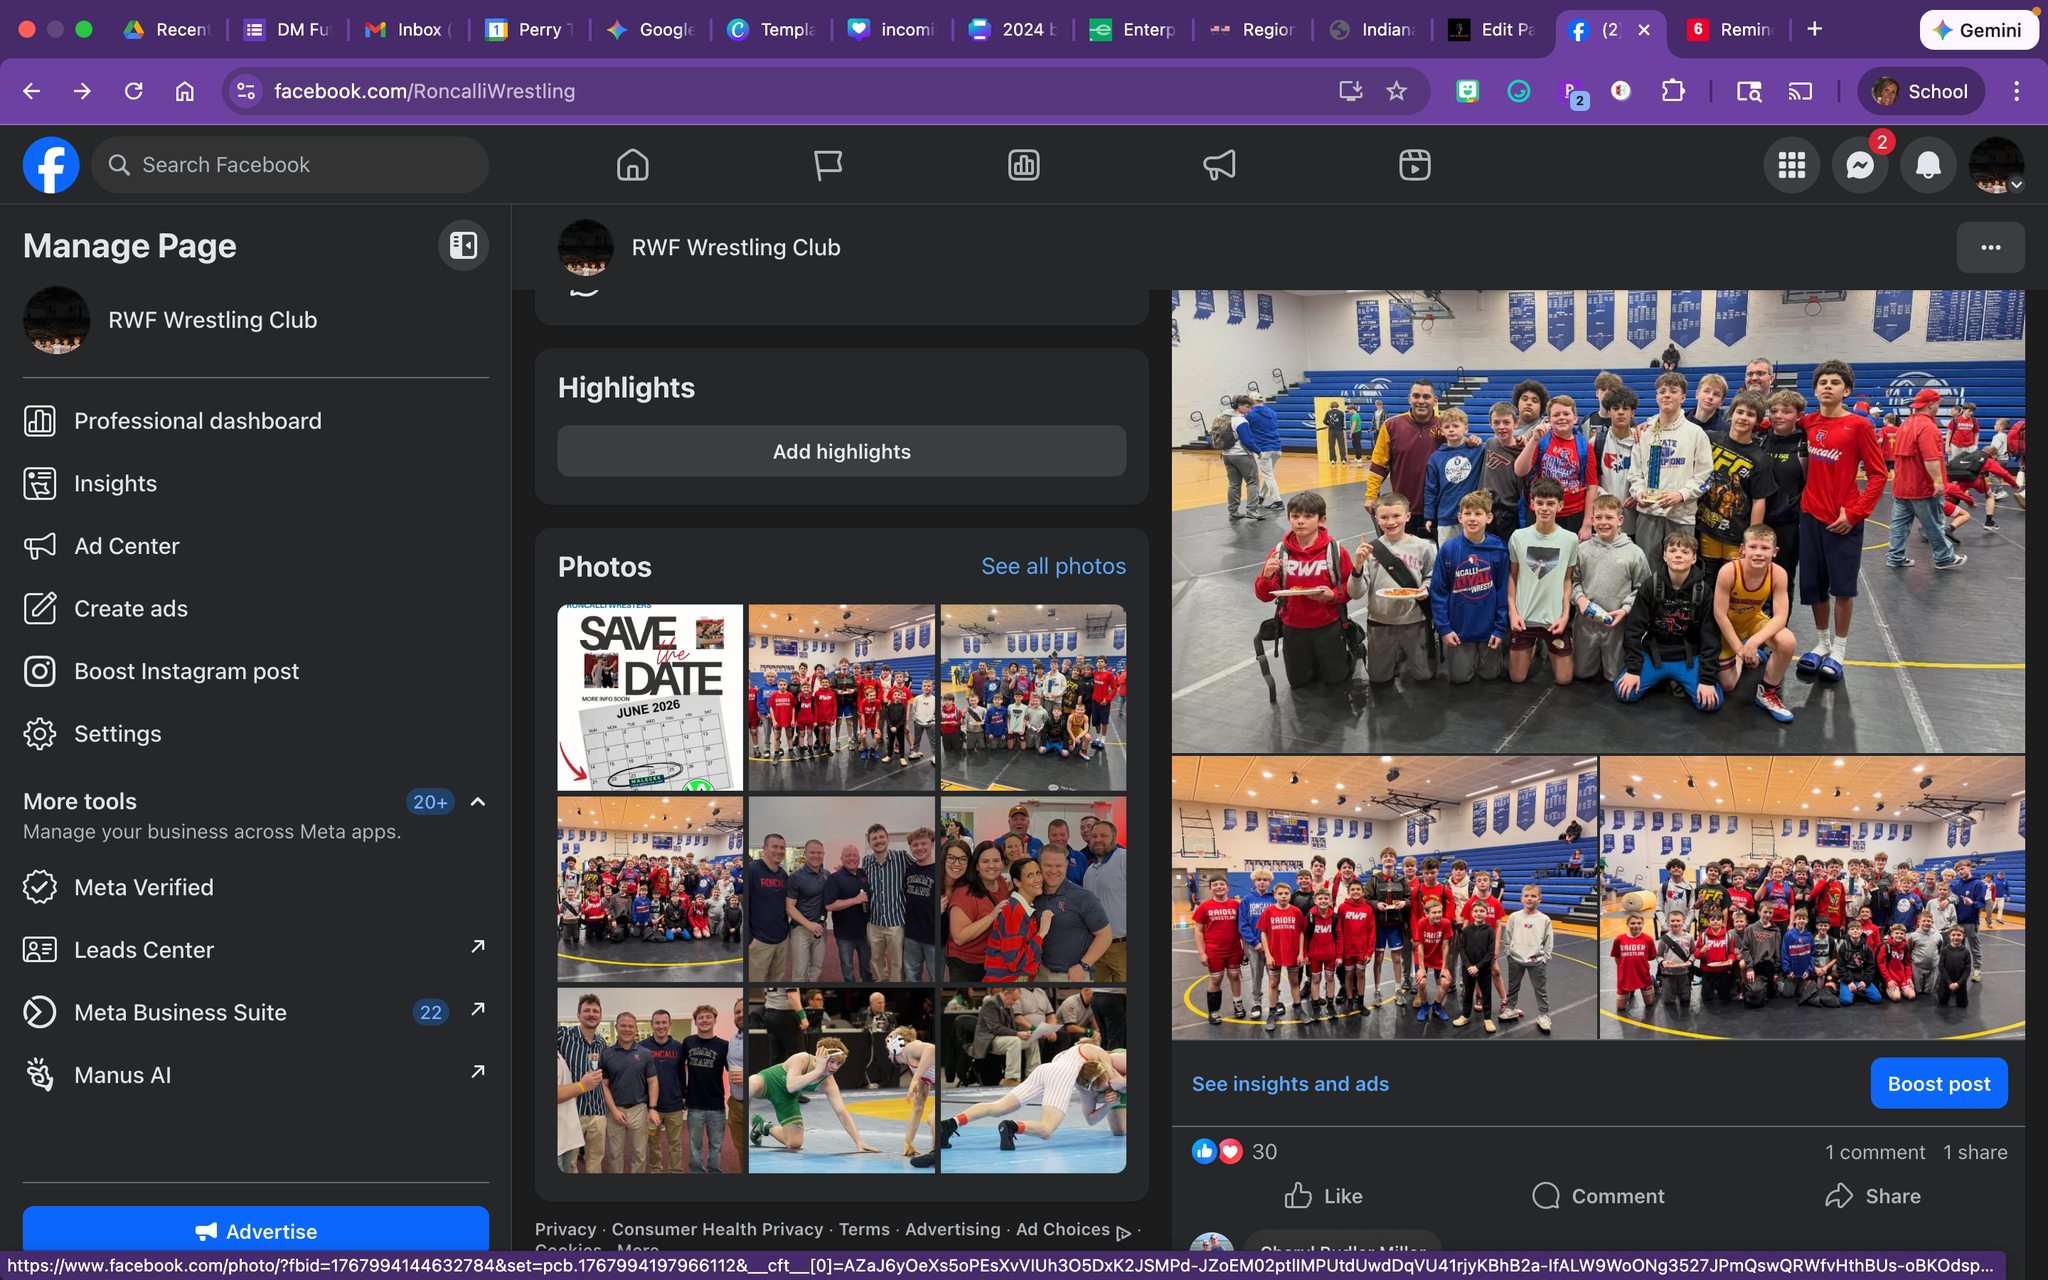Open the account profile dropdown

click(x=1996, y=165)
